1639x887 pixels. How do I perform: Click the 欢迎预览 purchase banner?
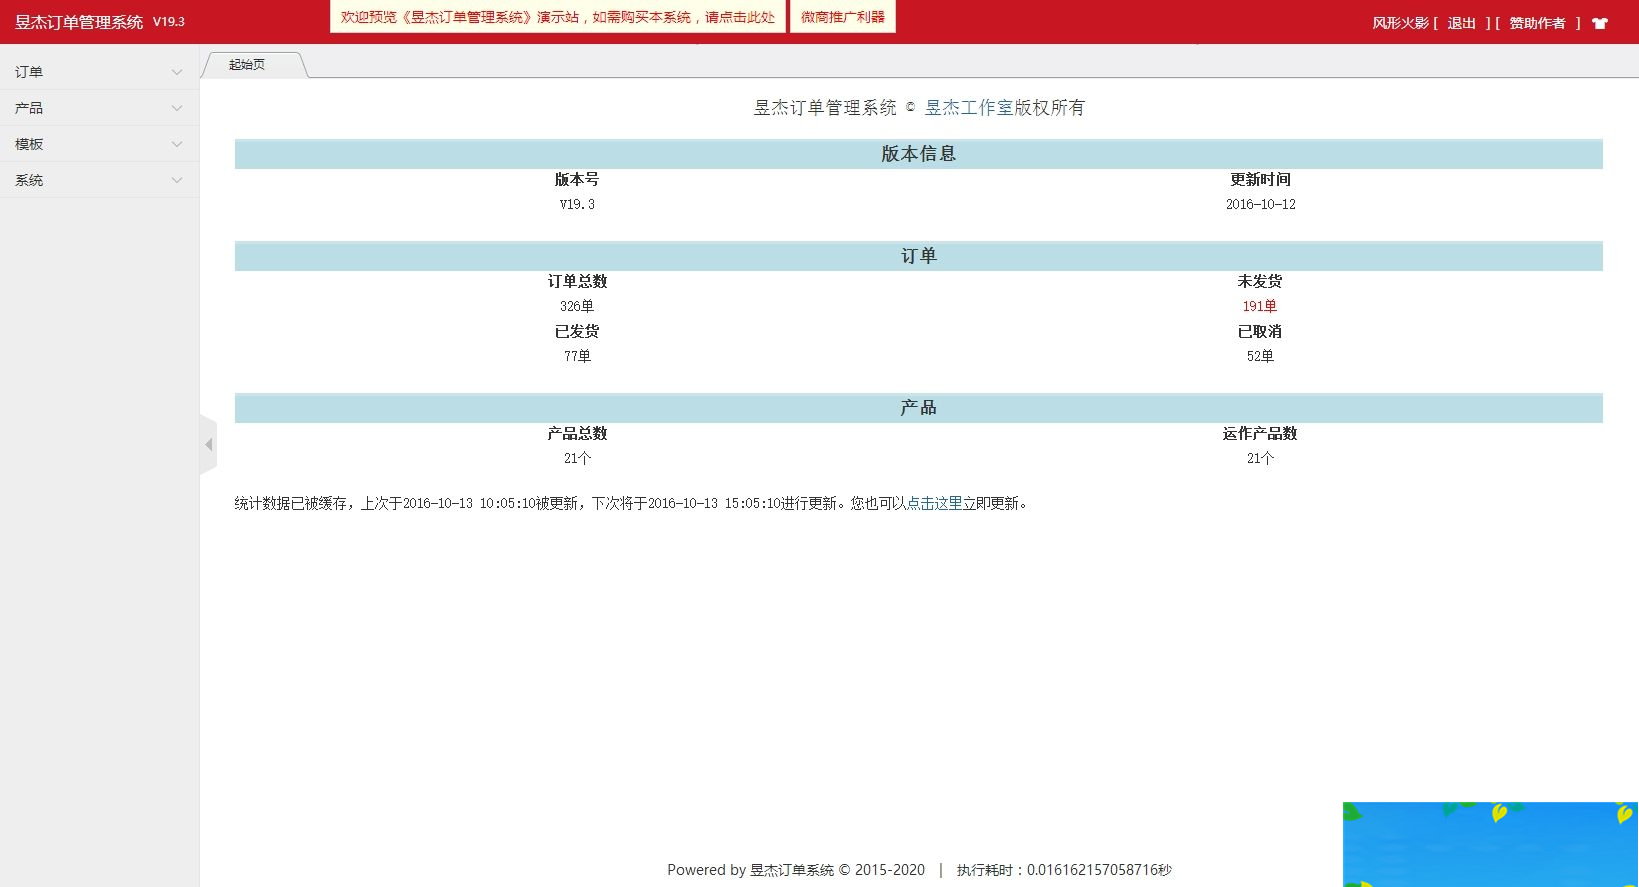point(557,17)
